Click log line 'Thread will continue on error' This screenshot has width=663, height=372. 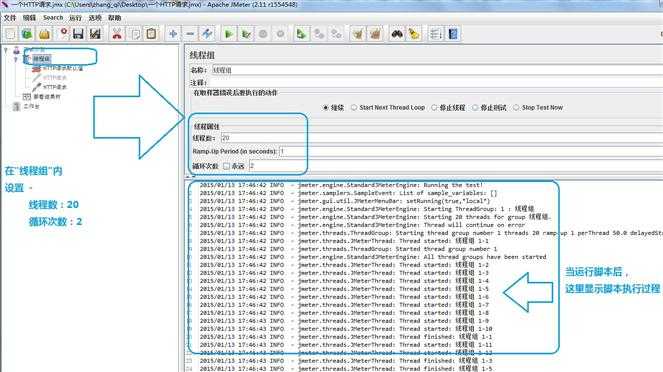[362, 225]
